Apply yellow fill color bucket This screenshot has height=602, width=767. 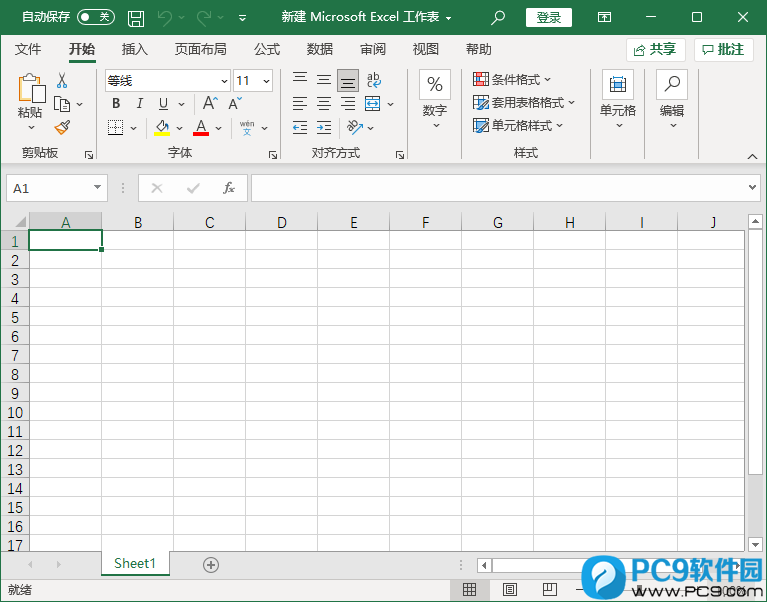(x=162, y=128)
